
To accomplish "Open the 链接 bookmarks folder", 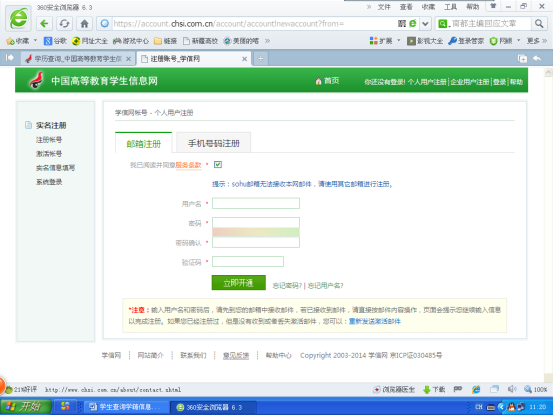I will [x=165, y=41].
